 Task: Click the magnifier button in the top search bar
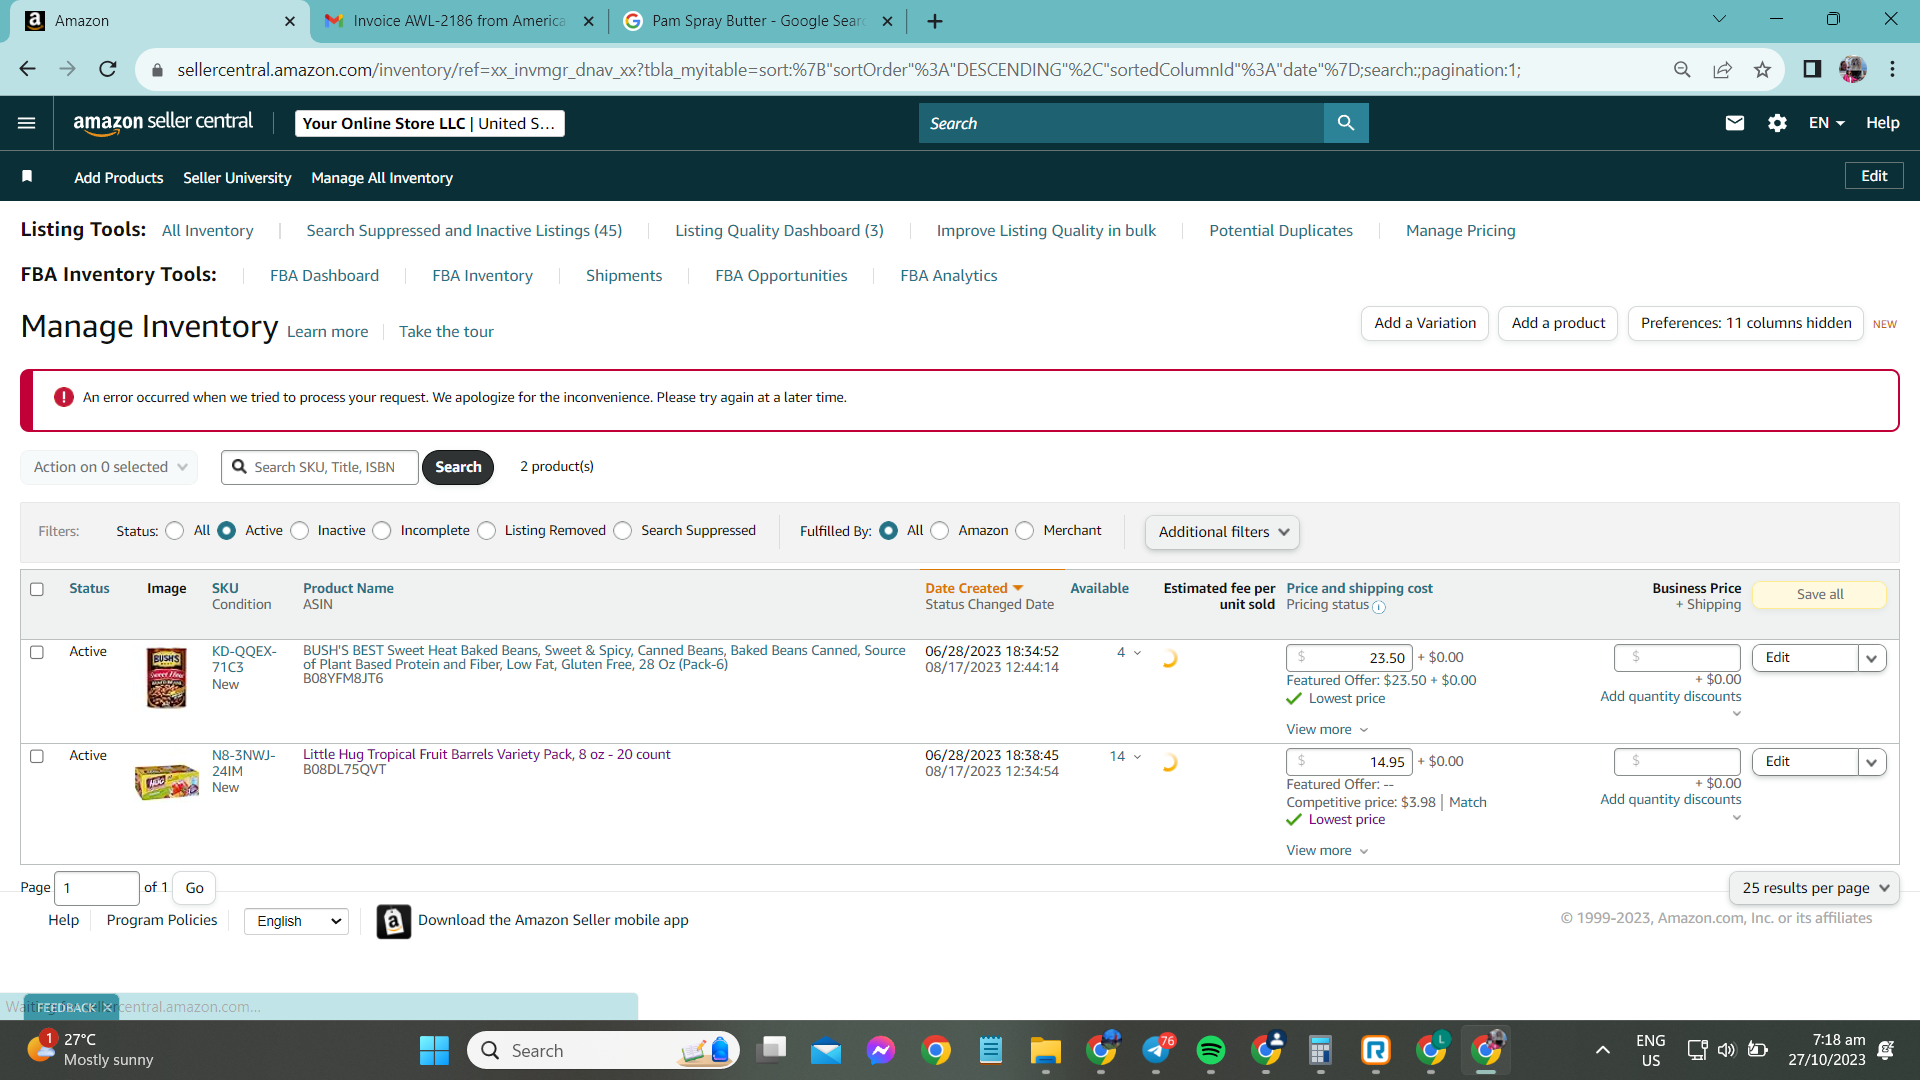click(1346, 123)
